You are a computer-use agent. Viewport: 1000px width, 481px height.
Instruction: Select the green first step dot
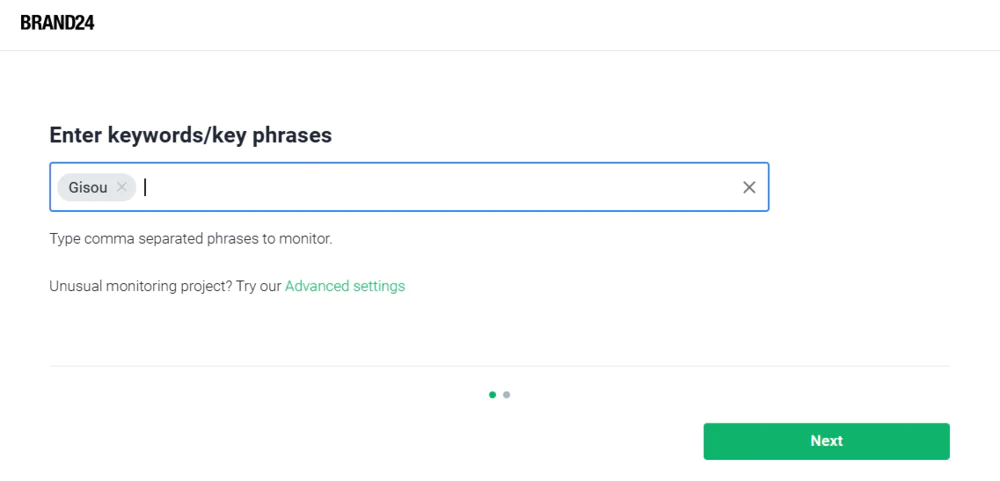coord(492,395)
